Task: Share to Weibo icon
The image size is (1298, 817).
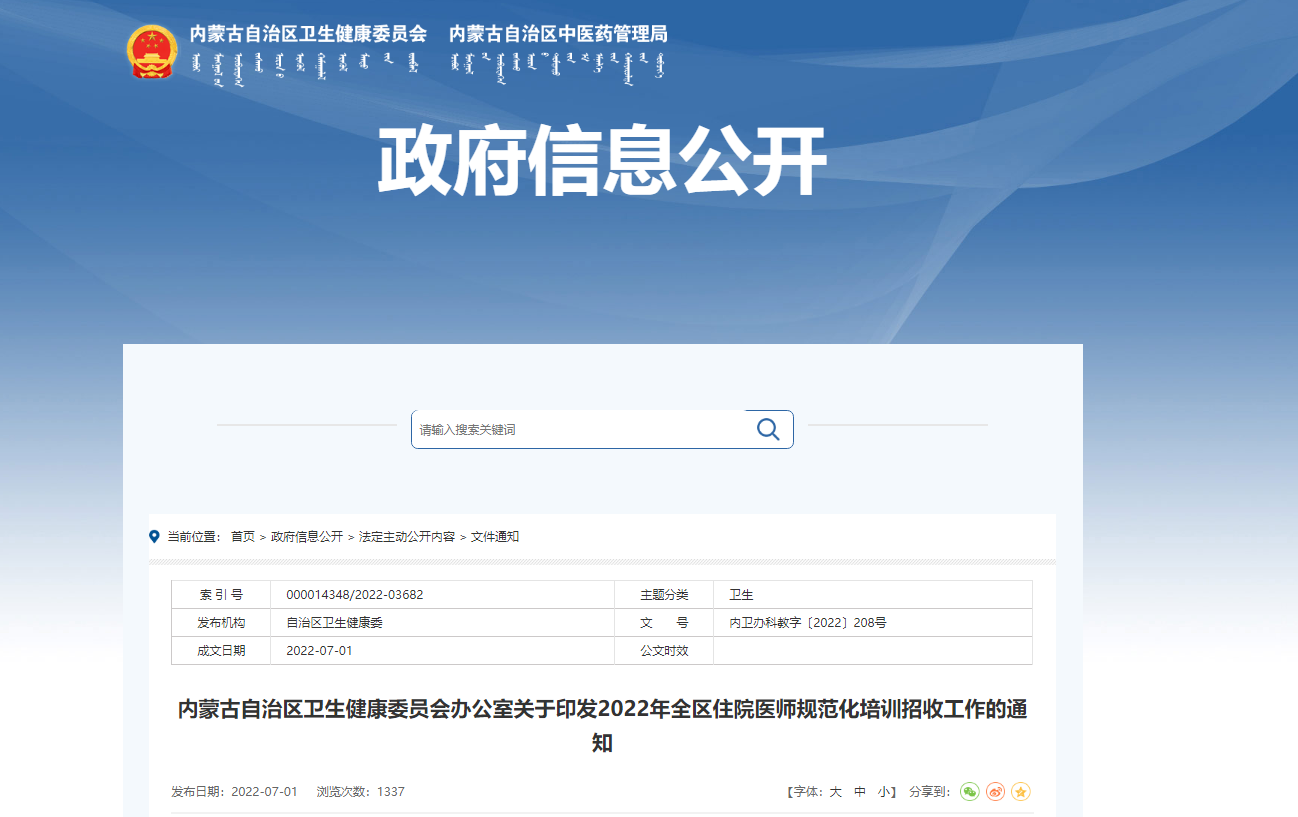Action: coord(995,792)
